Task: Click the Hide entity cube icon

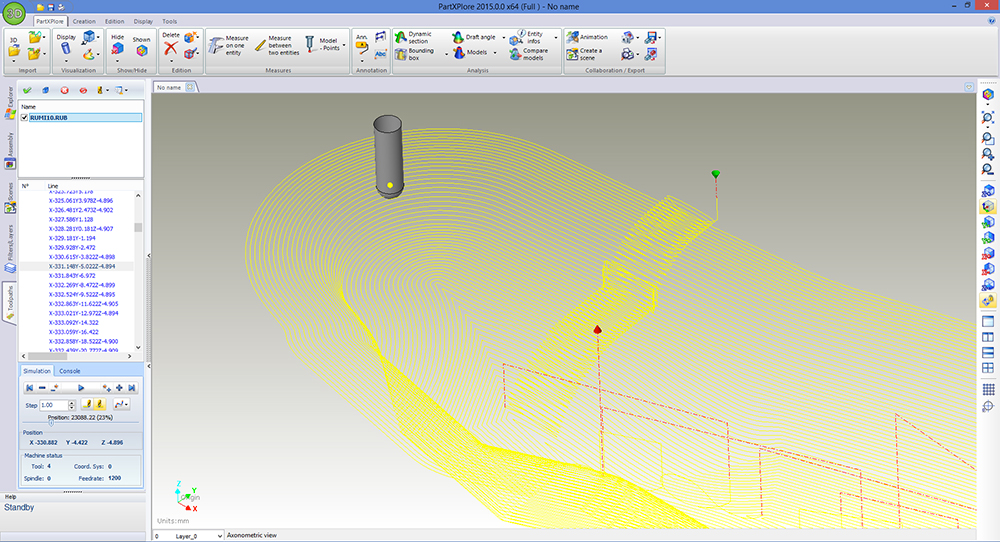Action: (117, 49)
